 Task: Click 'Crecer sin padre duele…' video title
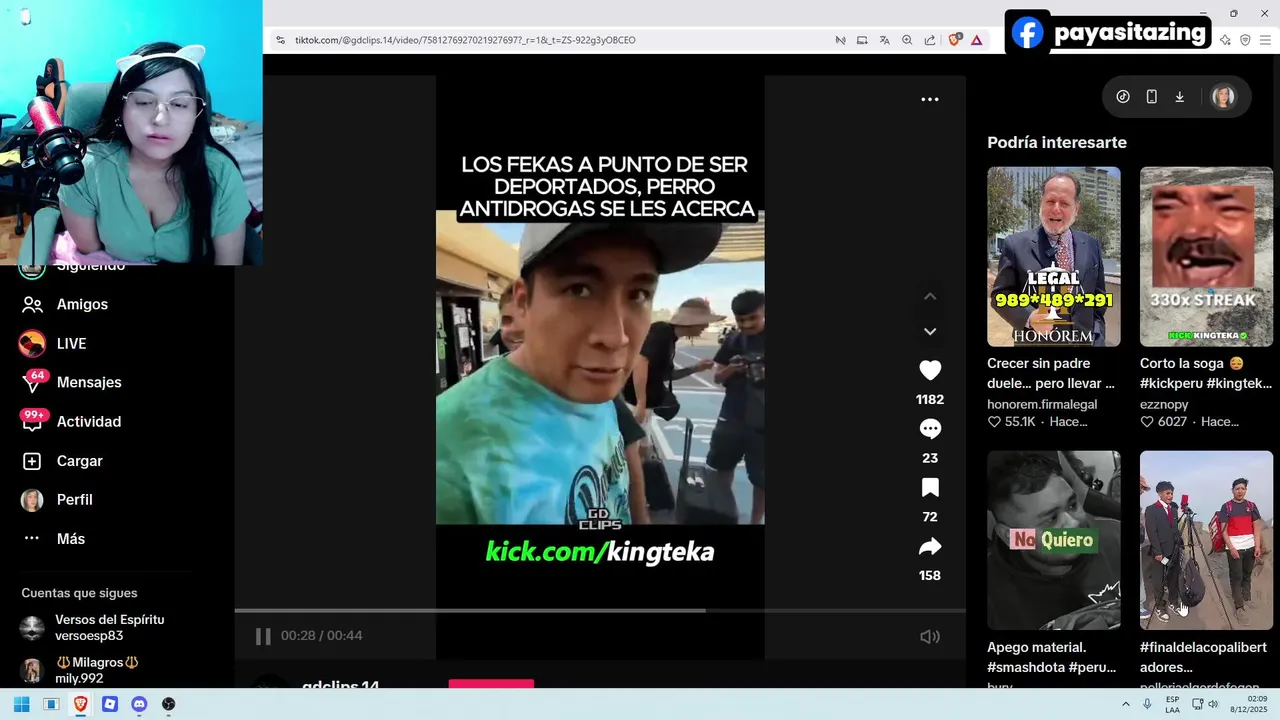pyautogui.click(x=1050, y=373)
